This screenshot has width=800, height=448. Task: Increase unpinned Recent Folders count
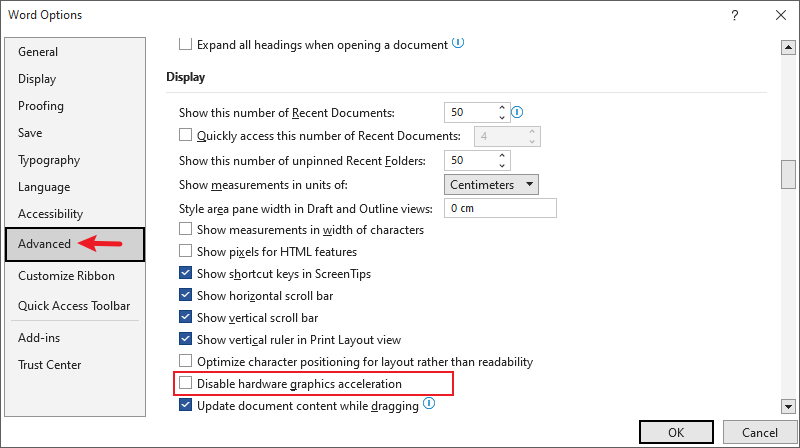[502, 156]
